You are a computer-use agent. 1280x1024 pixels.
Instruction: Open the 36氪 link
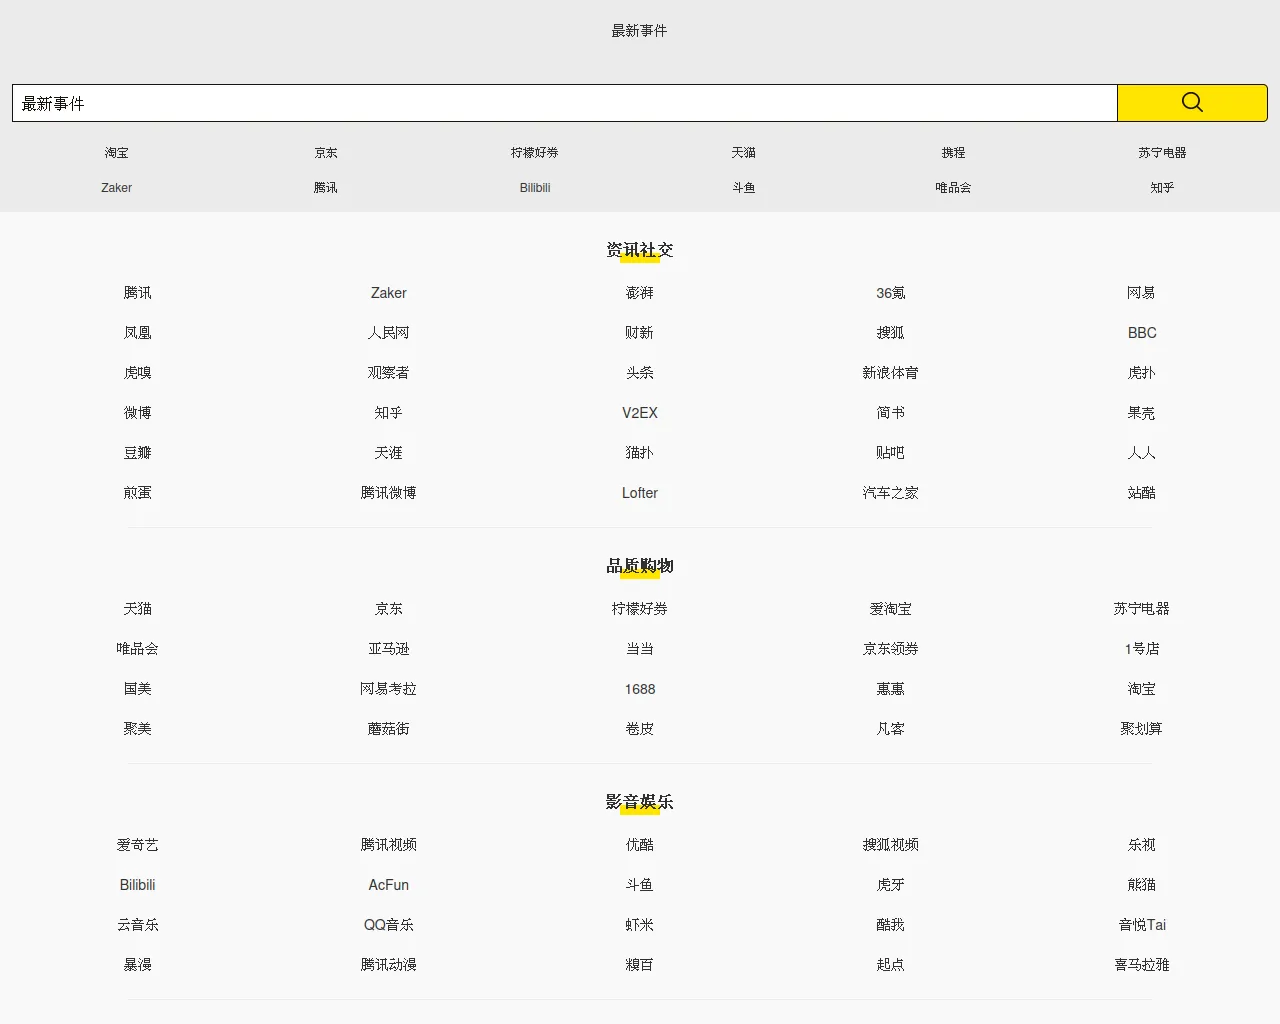pos(891,293)
